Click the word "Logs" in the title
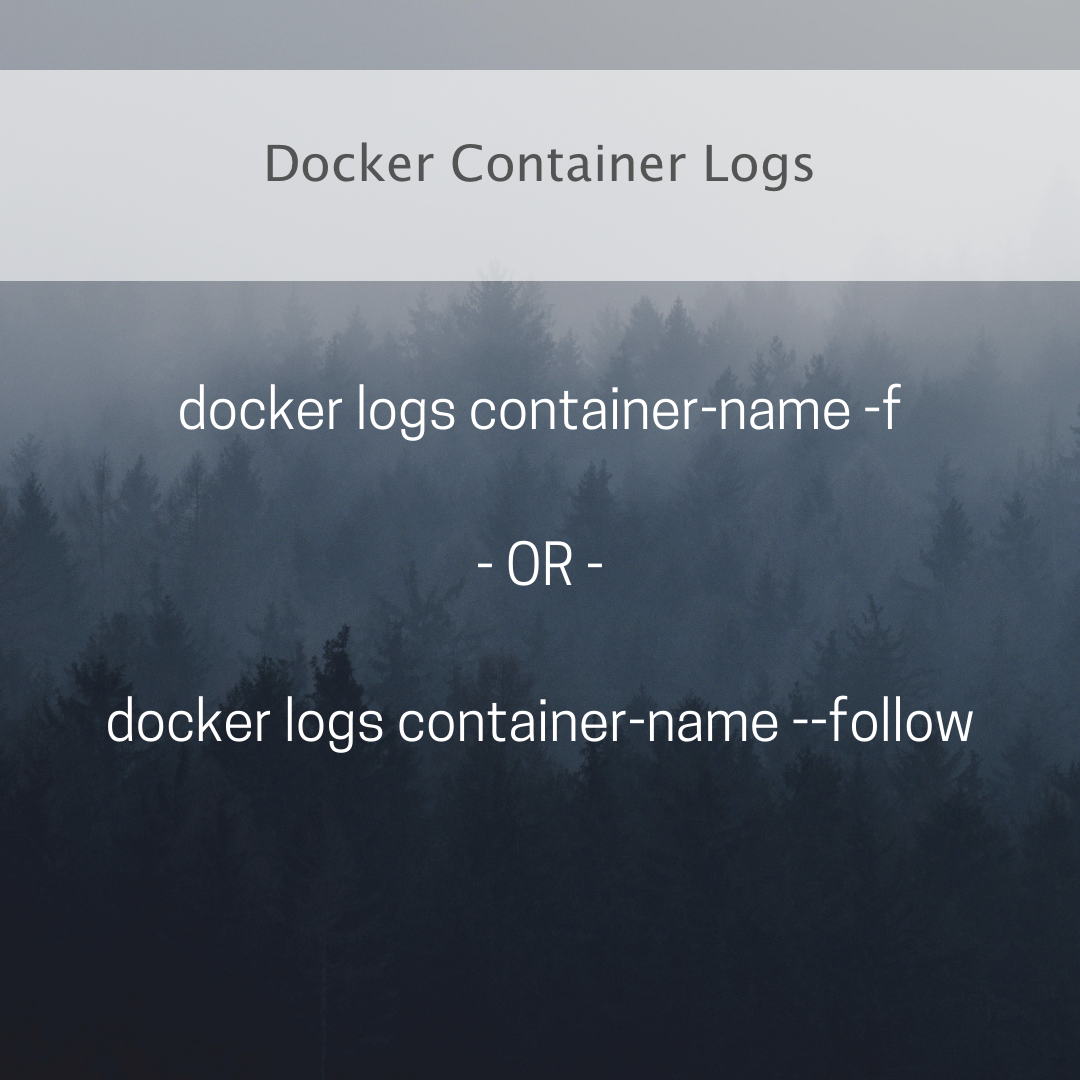1080x1080 pixels. pyautogui.click(x=758, y=165)
